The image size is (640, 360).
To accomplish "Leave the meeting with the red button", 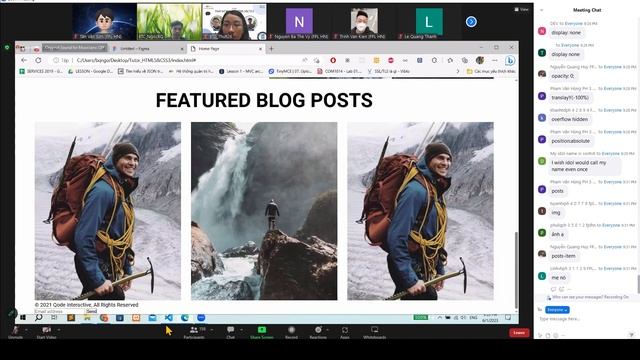I will [519, 333].
